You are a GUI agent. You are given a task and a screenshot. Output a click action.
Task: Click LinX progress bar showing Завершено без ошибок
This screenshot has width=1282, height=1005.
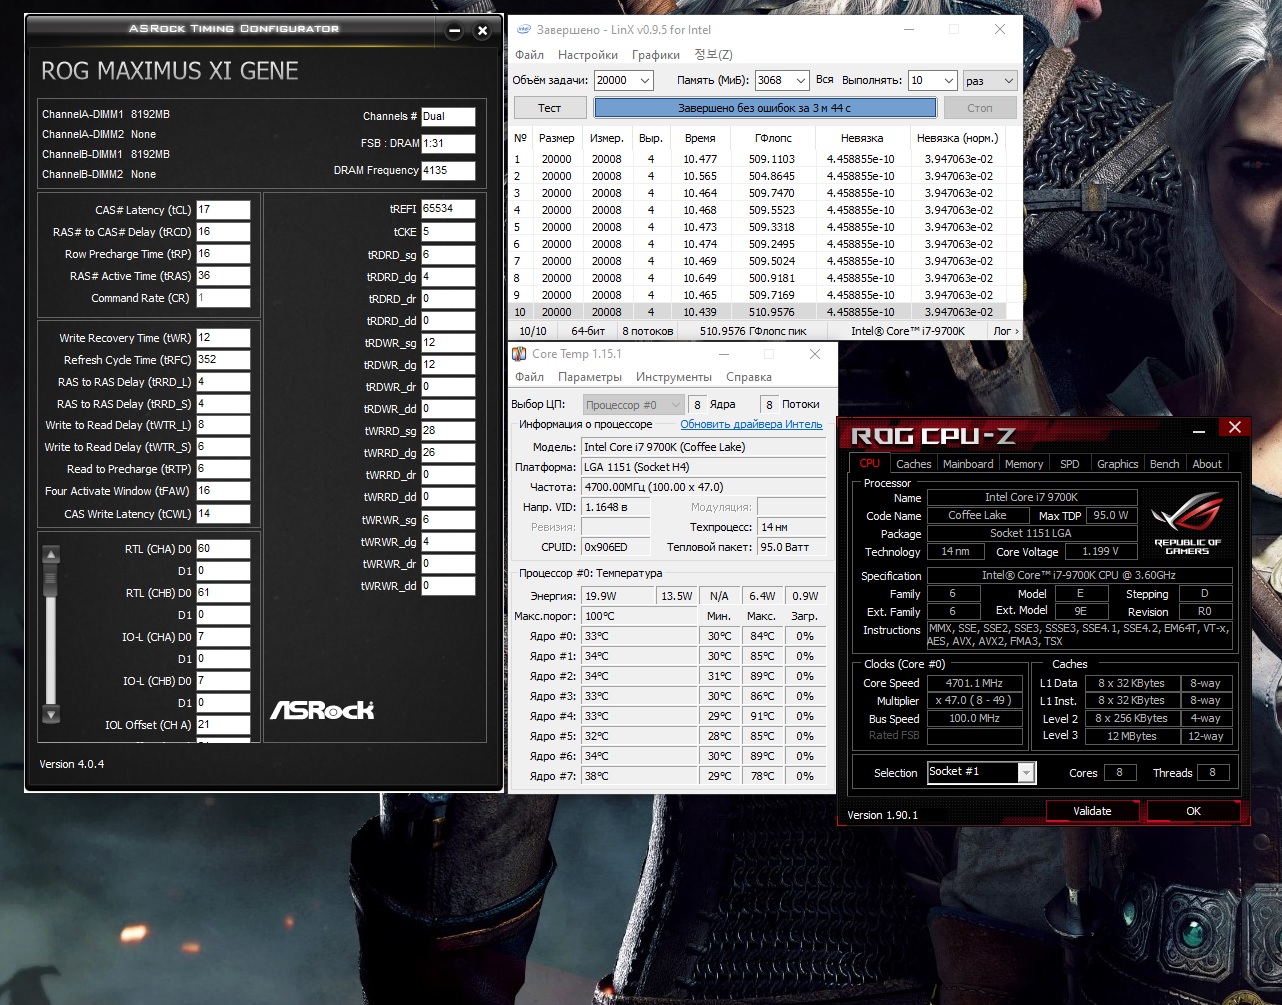[x=766, y=107]
